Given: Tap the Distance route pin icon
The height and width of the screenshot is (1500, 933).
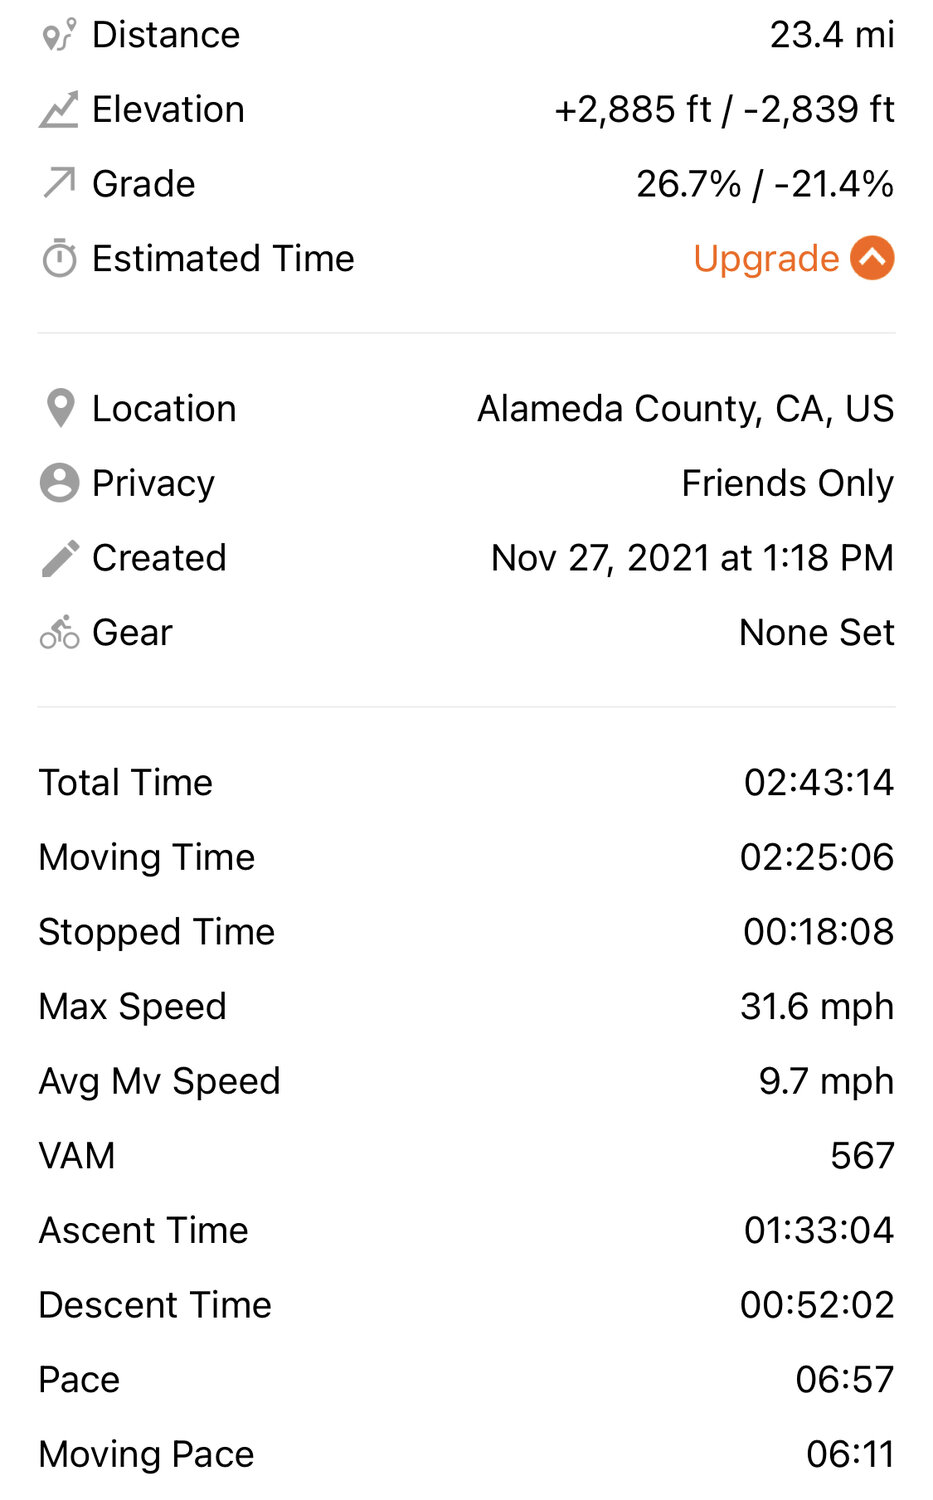Looking at the screenshot, I should point(59,35).
